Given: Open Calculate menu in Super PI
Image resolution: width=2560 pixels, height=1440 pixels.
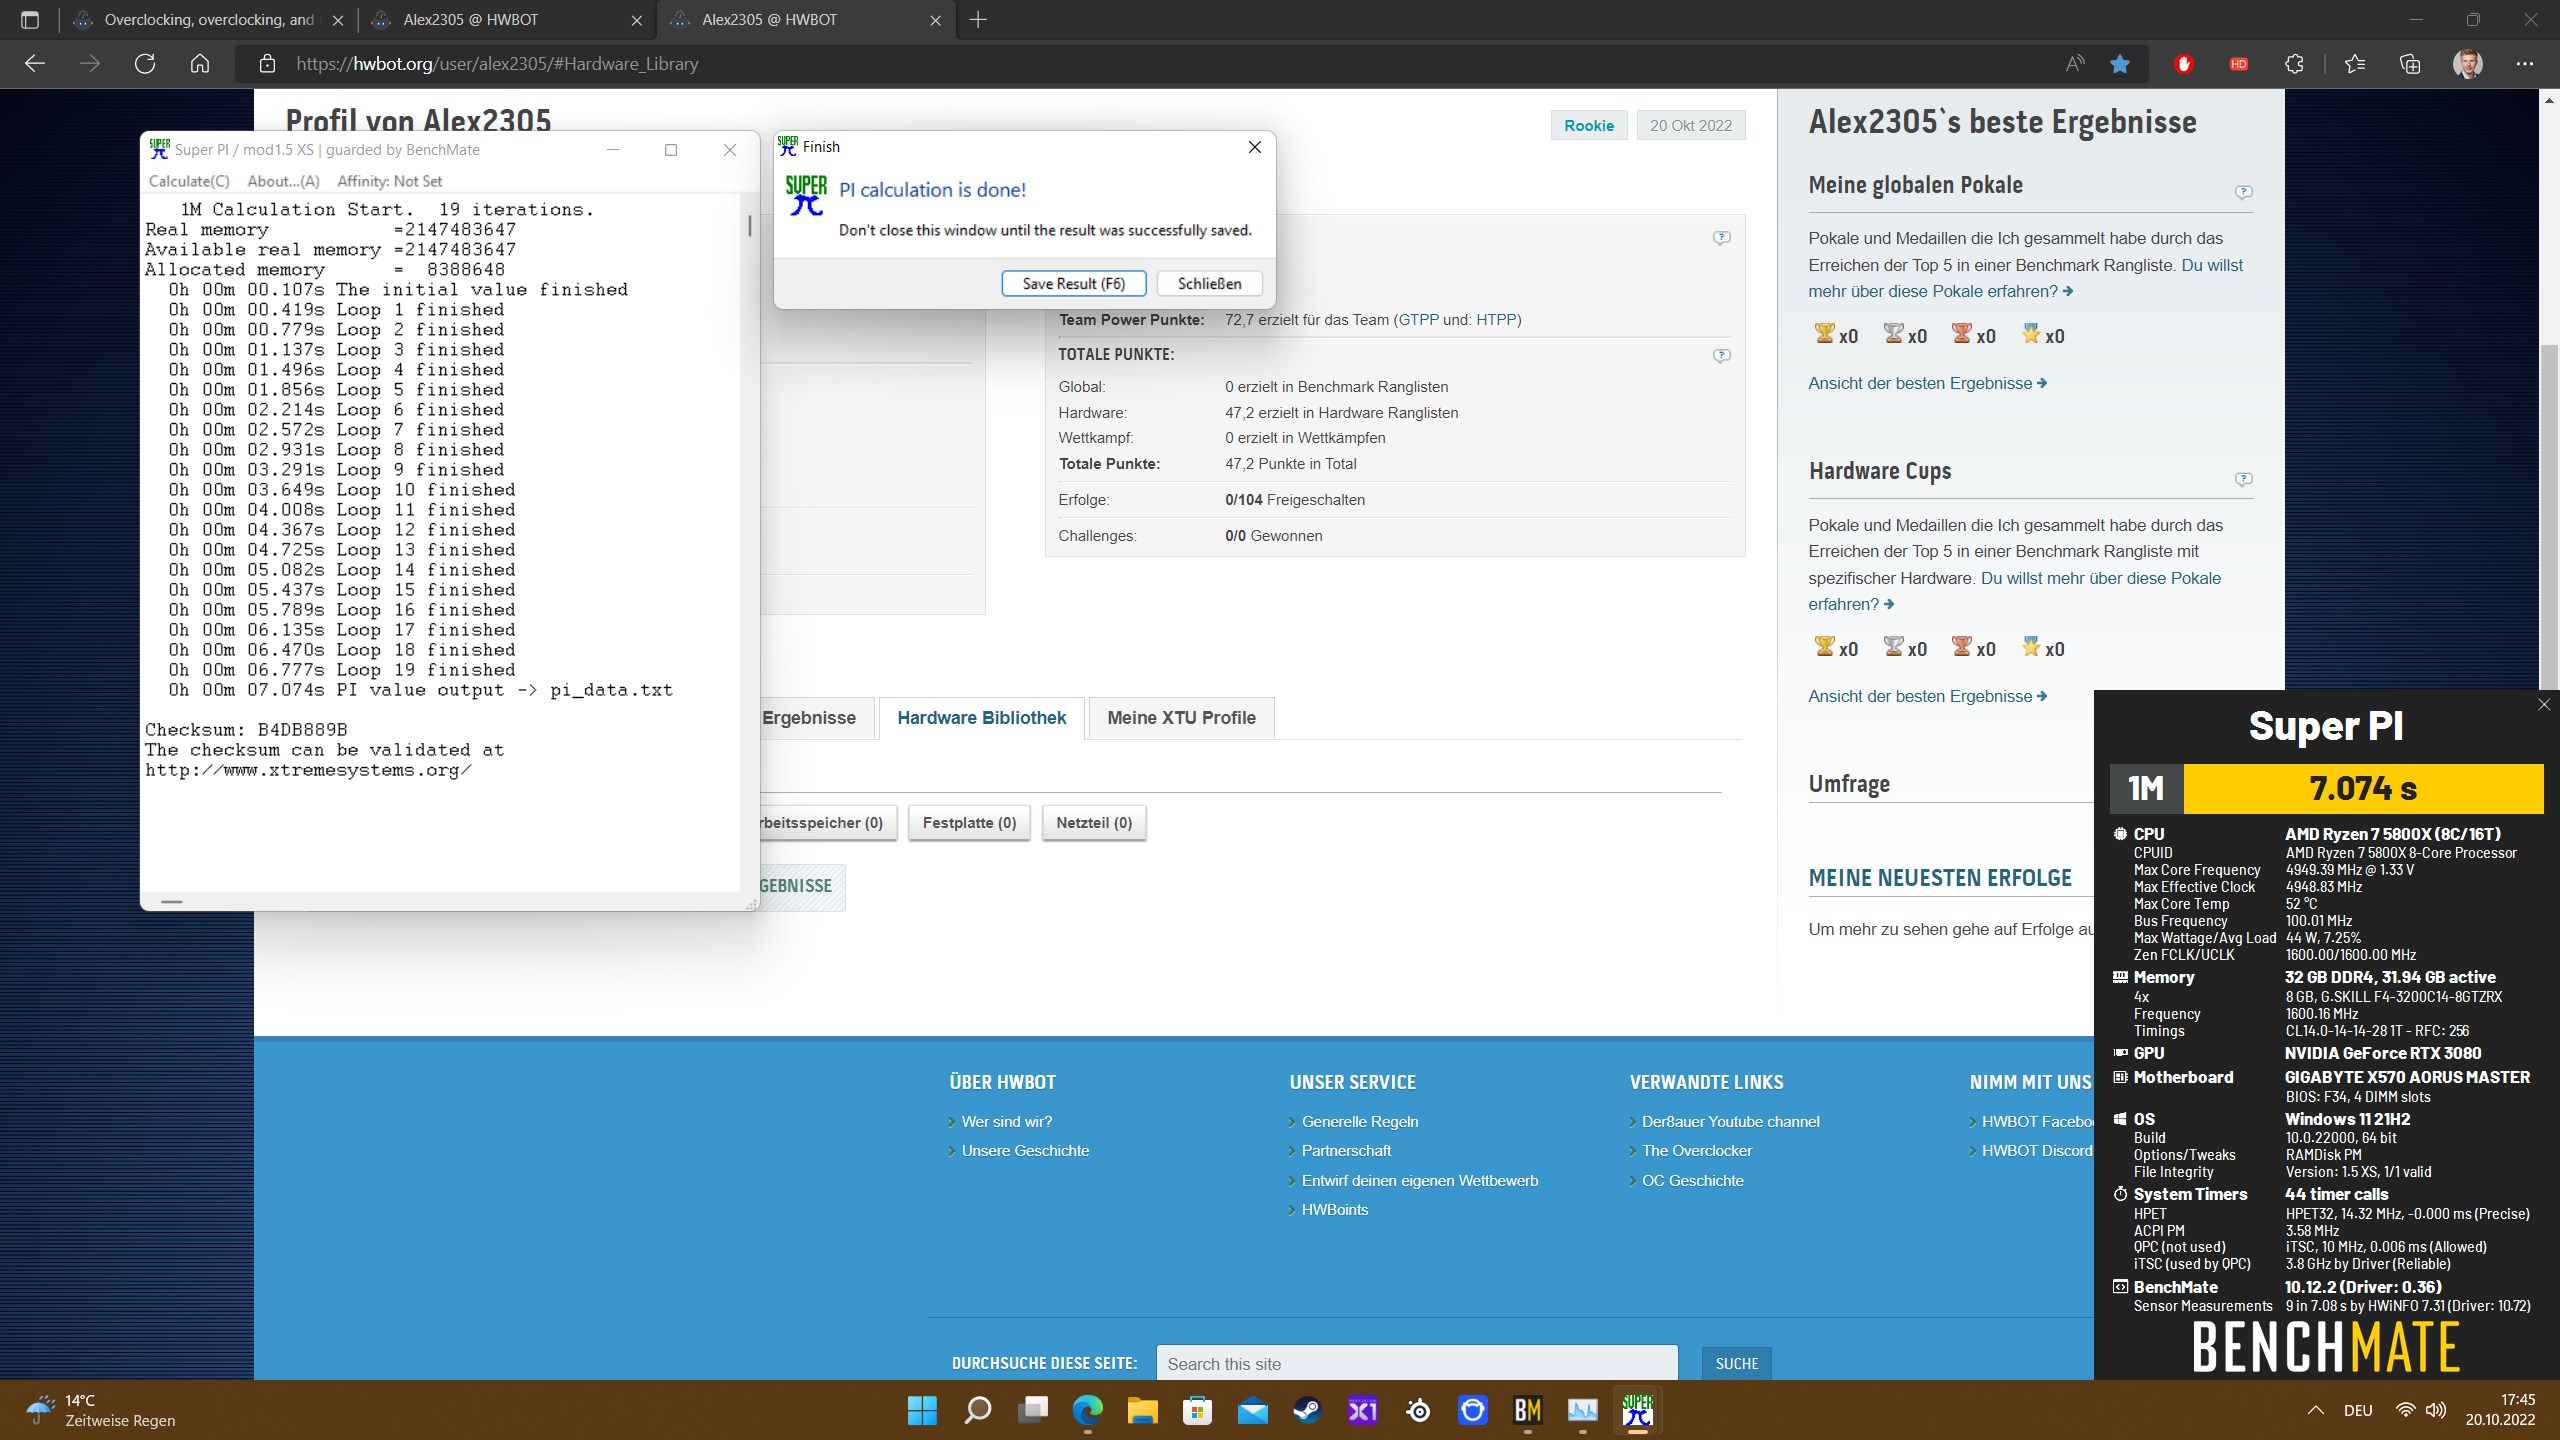Looking at the screenshot, I should (x=189, y=181).
